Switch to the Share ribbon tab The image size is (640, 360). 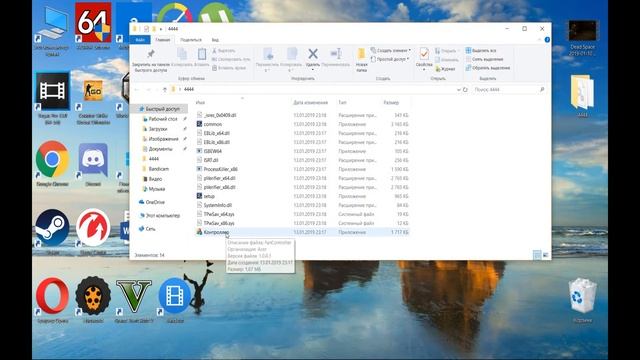tap(191, 40)
